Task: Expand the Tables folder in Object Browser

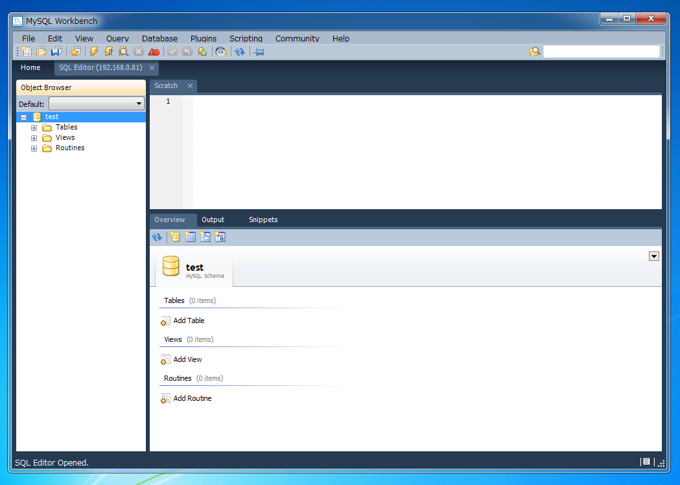Action: [x=34, y=128]
